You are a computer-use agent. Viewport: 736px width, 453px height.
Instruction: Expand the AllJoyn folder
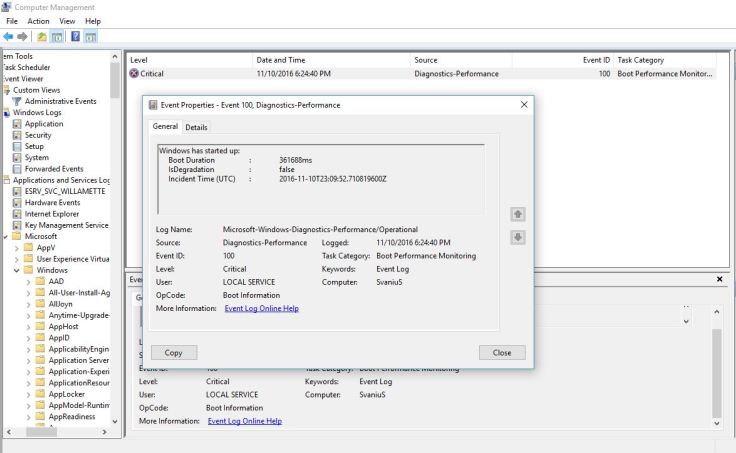(28, 304)
